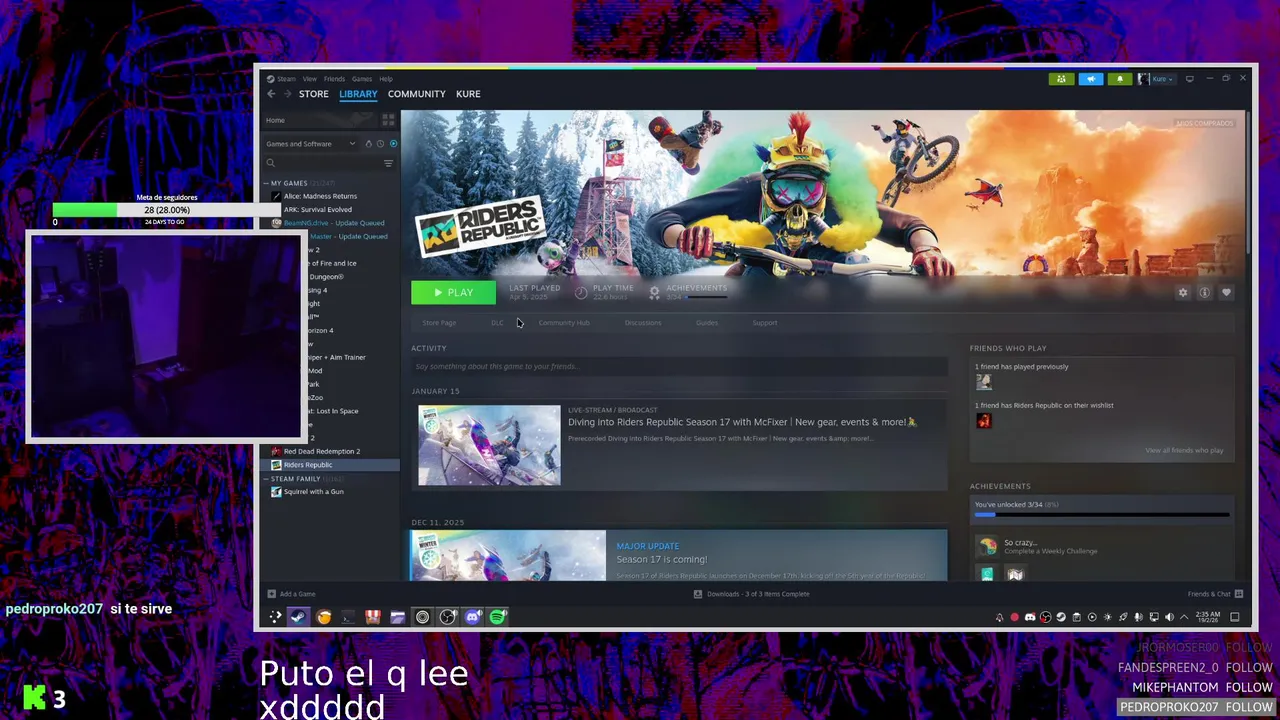
Task: Switch to the COMMUNITY tab
Action: coord(417,94)
